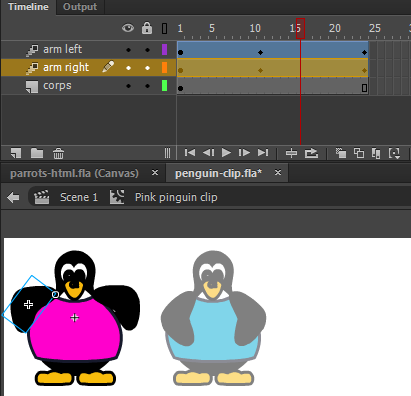
Task: Open the Modify Markers dropdown icon
Action: coord(395,153)
